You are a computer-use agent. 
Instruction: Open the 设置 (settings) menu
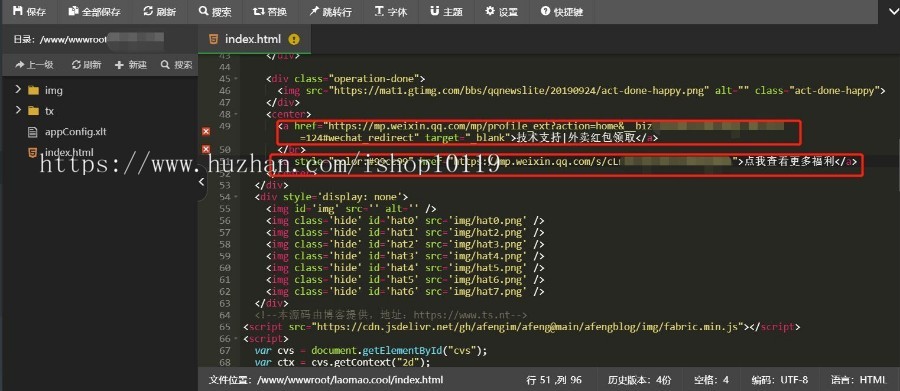(x=501, y=11)
